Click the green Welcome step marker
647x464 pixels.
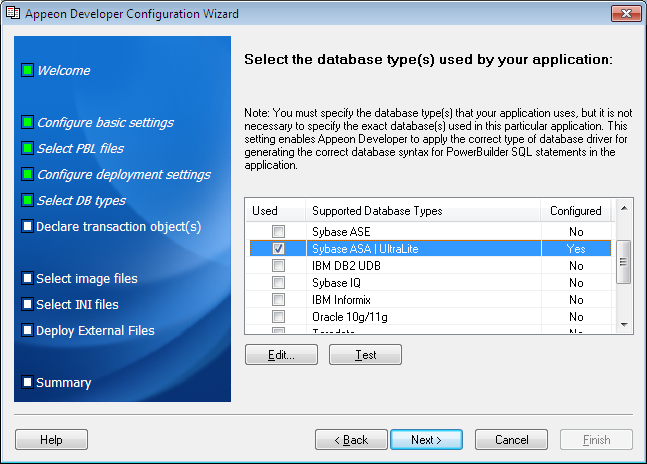point(28,70)
